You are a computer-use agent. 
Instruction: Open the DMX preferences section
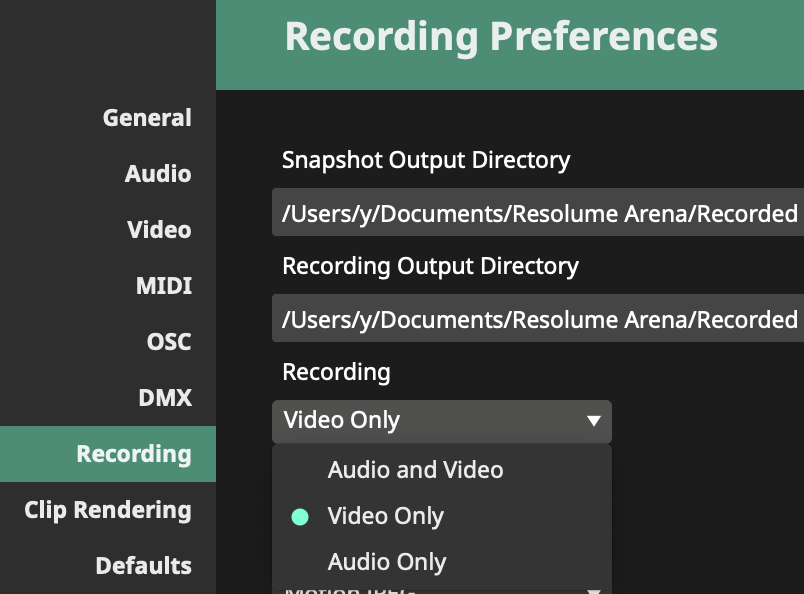[164, 398]
